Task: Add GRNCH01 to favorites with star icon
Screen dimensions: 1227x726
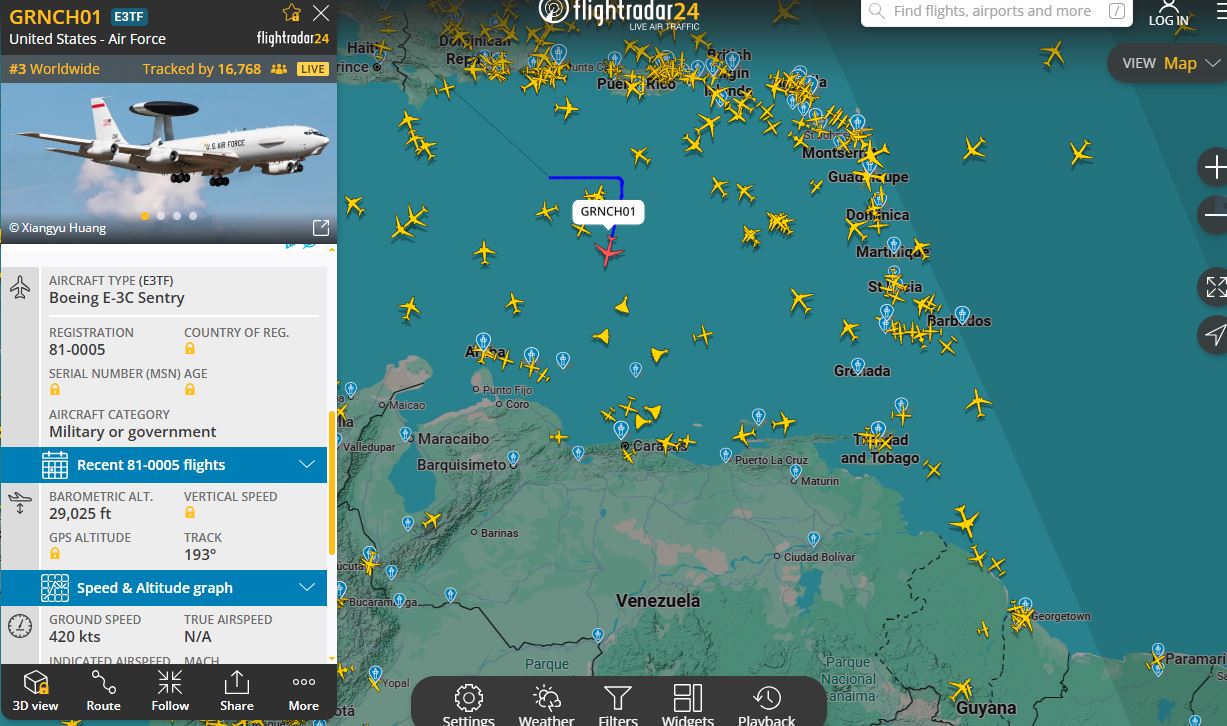Action: [291, 13]
